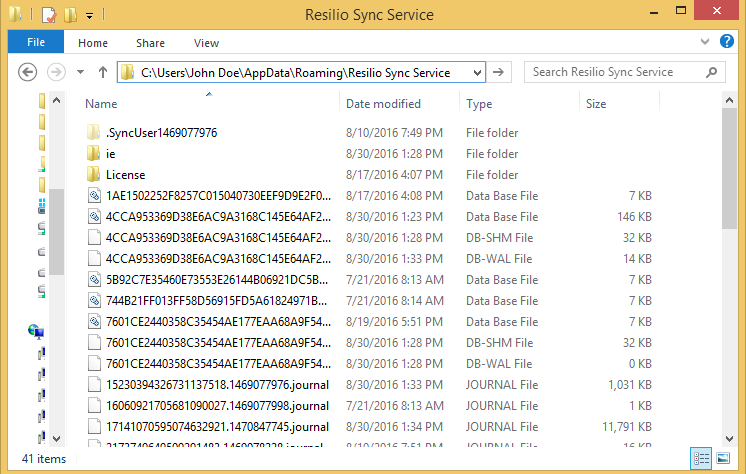The image size is (746, 474).
Task: Select the 1AE1502252F8257C database file icon
Action: coord(94,196)
